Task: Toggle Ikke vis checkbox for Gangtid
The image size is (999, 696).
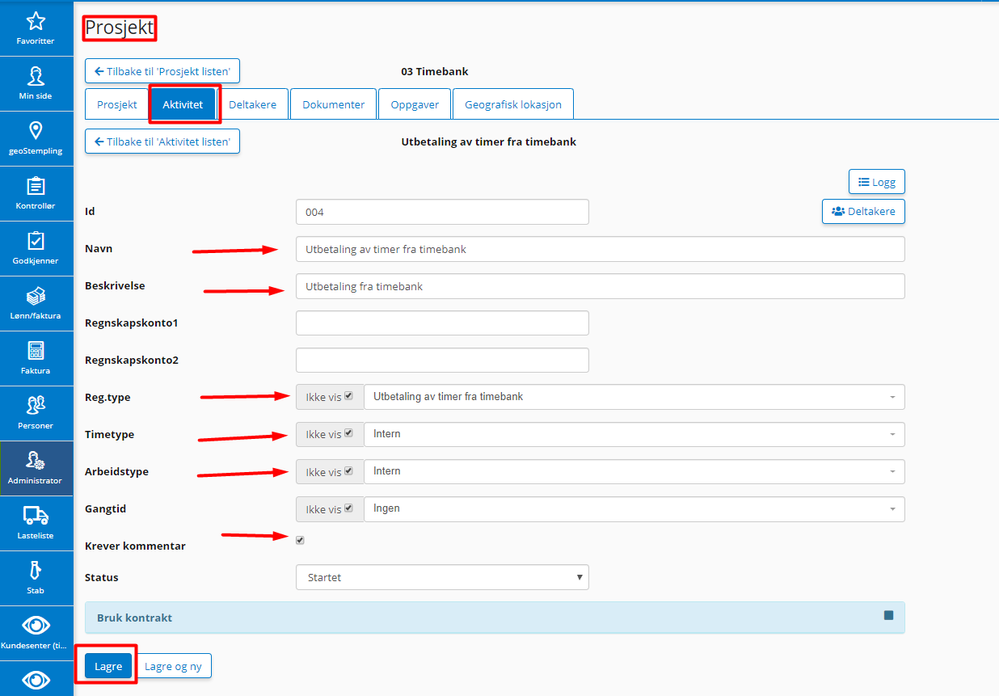Action: (349, 508)
